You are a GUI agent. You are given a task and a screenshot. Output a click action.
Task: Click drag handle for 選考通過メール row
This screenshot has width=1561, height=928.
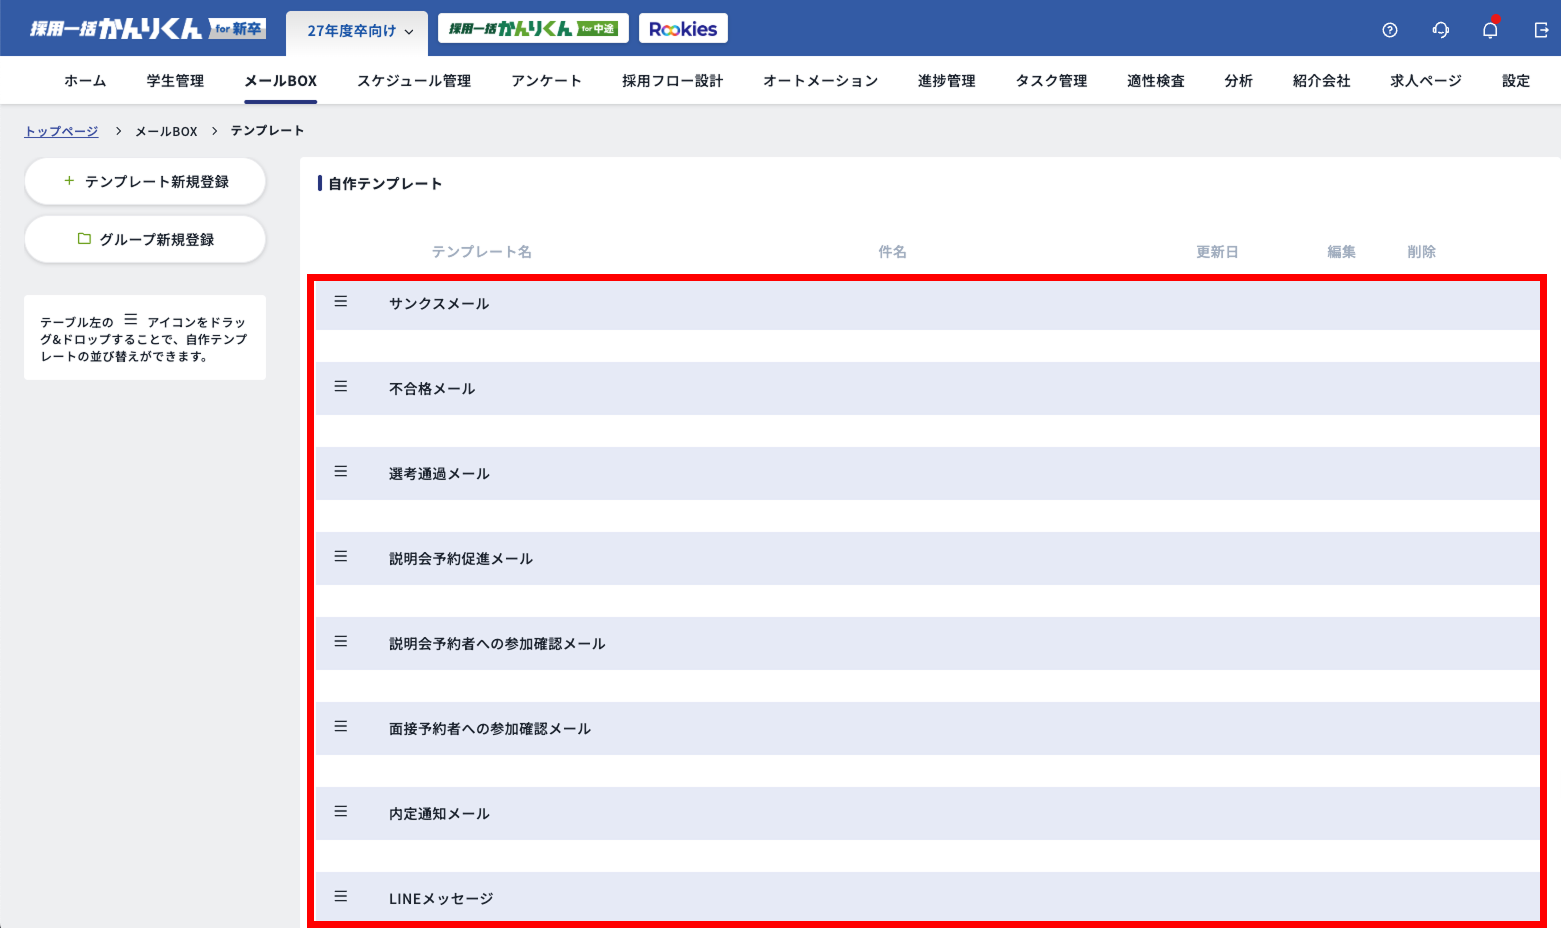click(341, 472)
